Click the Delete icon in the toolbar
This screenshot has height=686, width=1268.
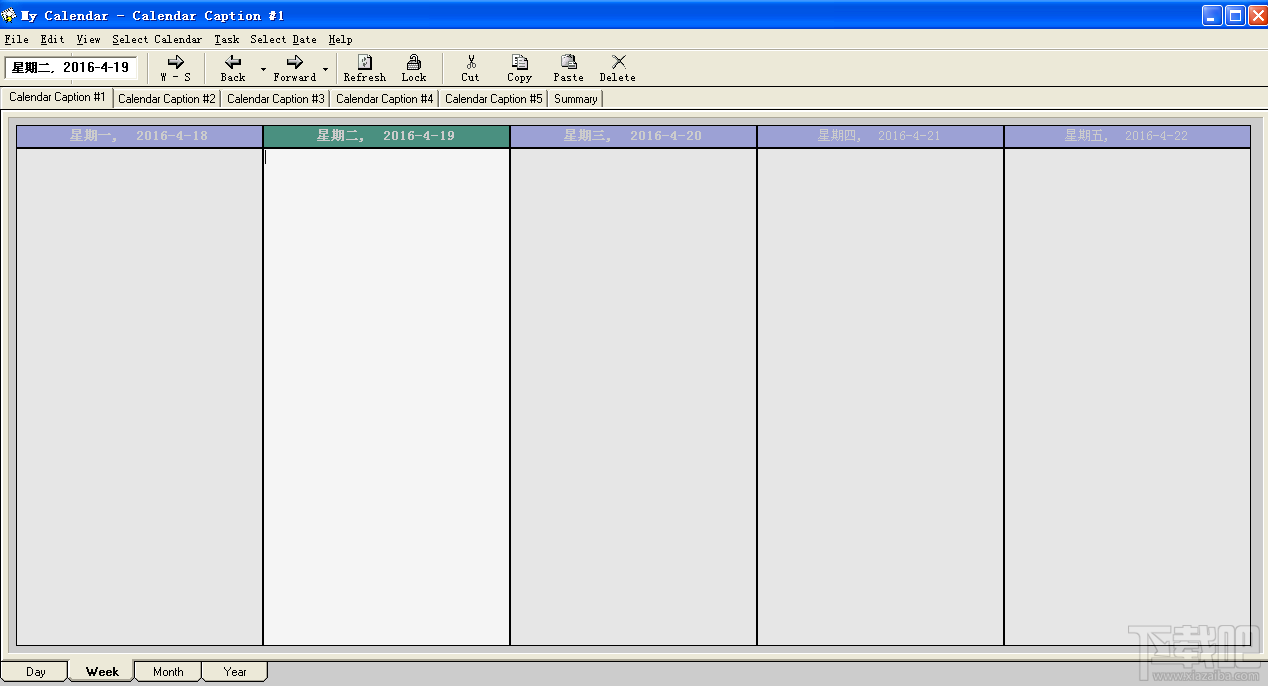[x=617, y=68]
